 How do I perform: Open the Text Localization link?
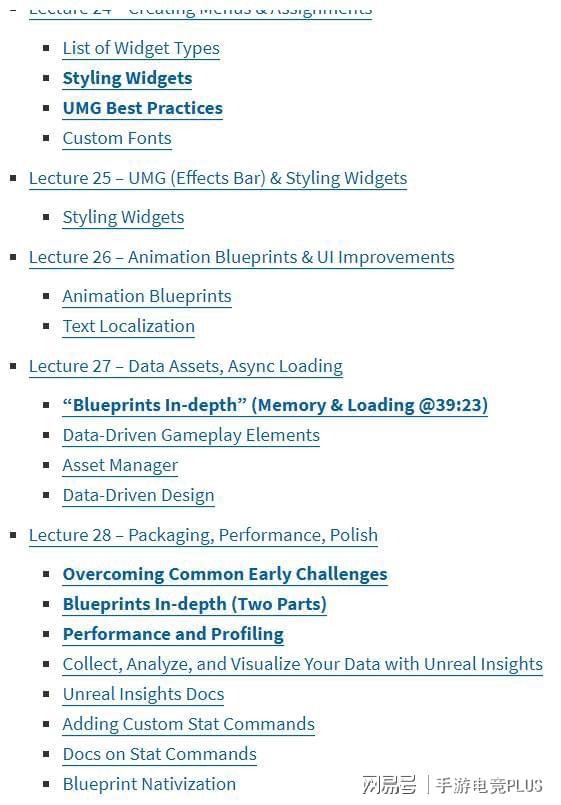tap(129, 327)
